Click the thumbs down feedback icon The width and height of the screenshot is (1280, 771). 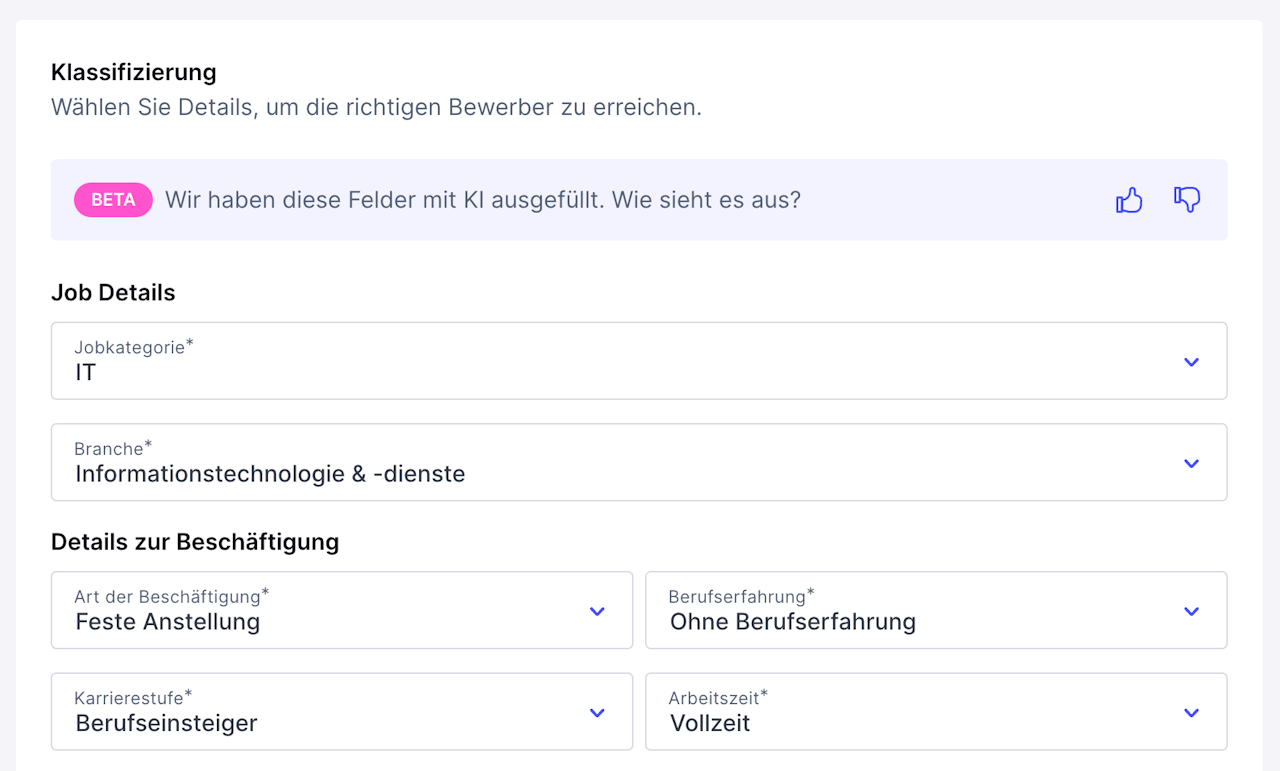pos(1187,200)
